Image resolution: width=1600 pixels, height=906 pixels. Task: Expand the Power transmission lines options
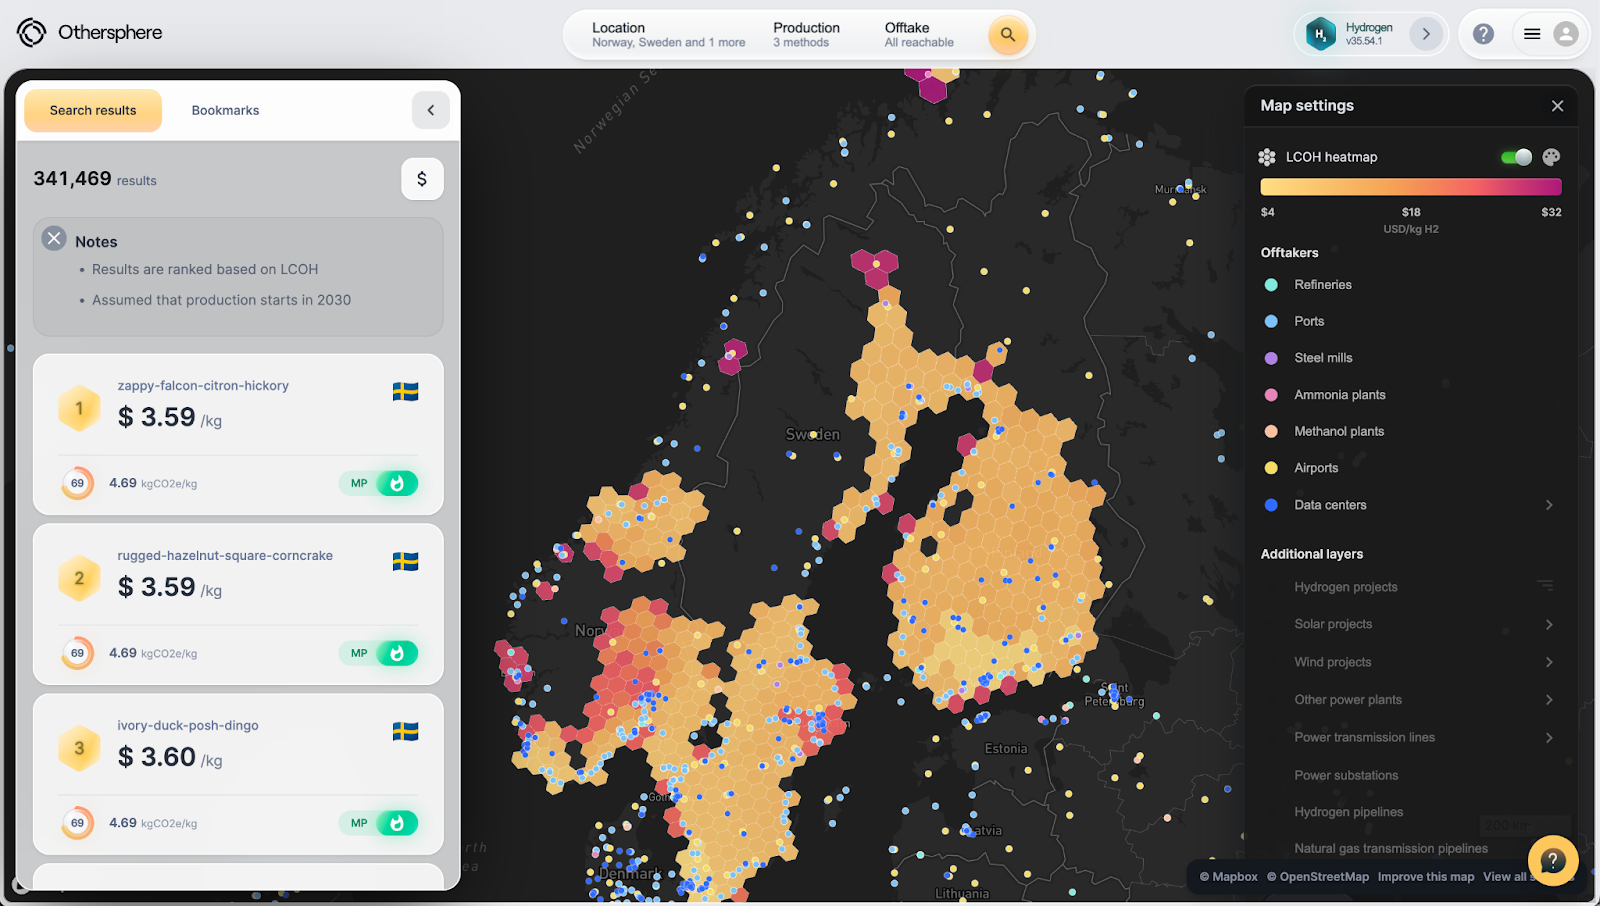(x=1549, y=737)
